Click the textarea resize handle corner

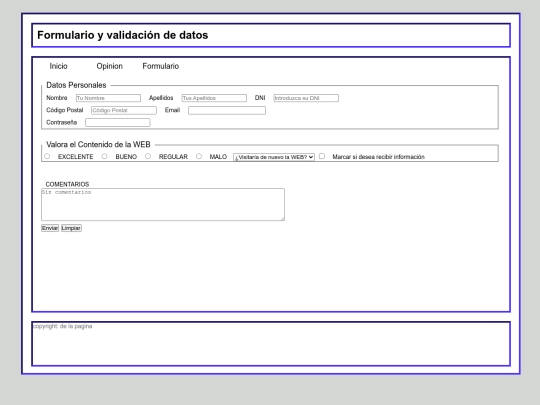coord(282,219)
